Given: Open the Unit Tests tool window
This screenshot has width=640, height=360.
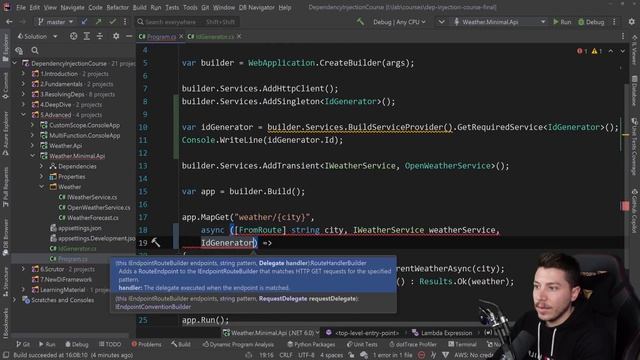Looking at the screenshot, I should [362, 344].
